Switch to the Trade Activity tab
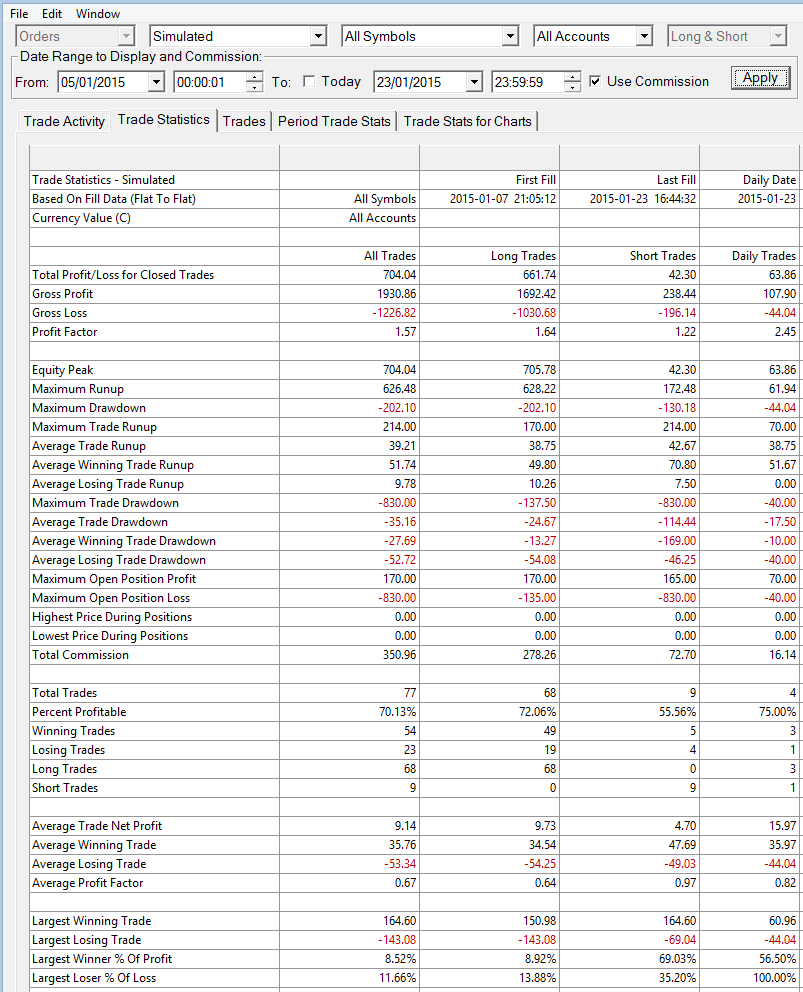This screenshot has height=992, width=803. tap(64, 121)
